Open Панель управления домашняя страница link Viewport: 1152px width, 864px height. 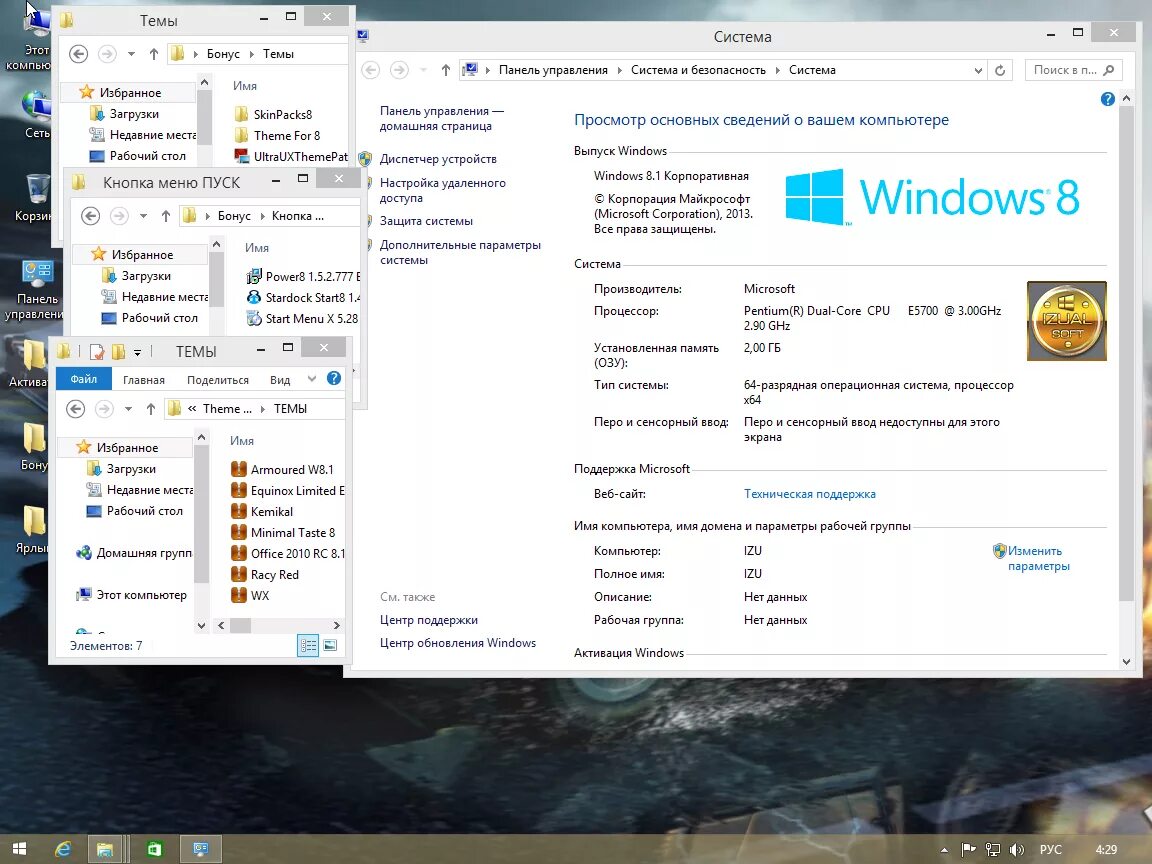tap(442, 118)
